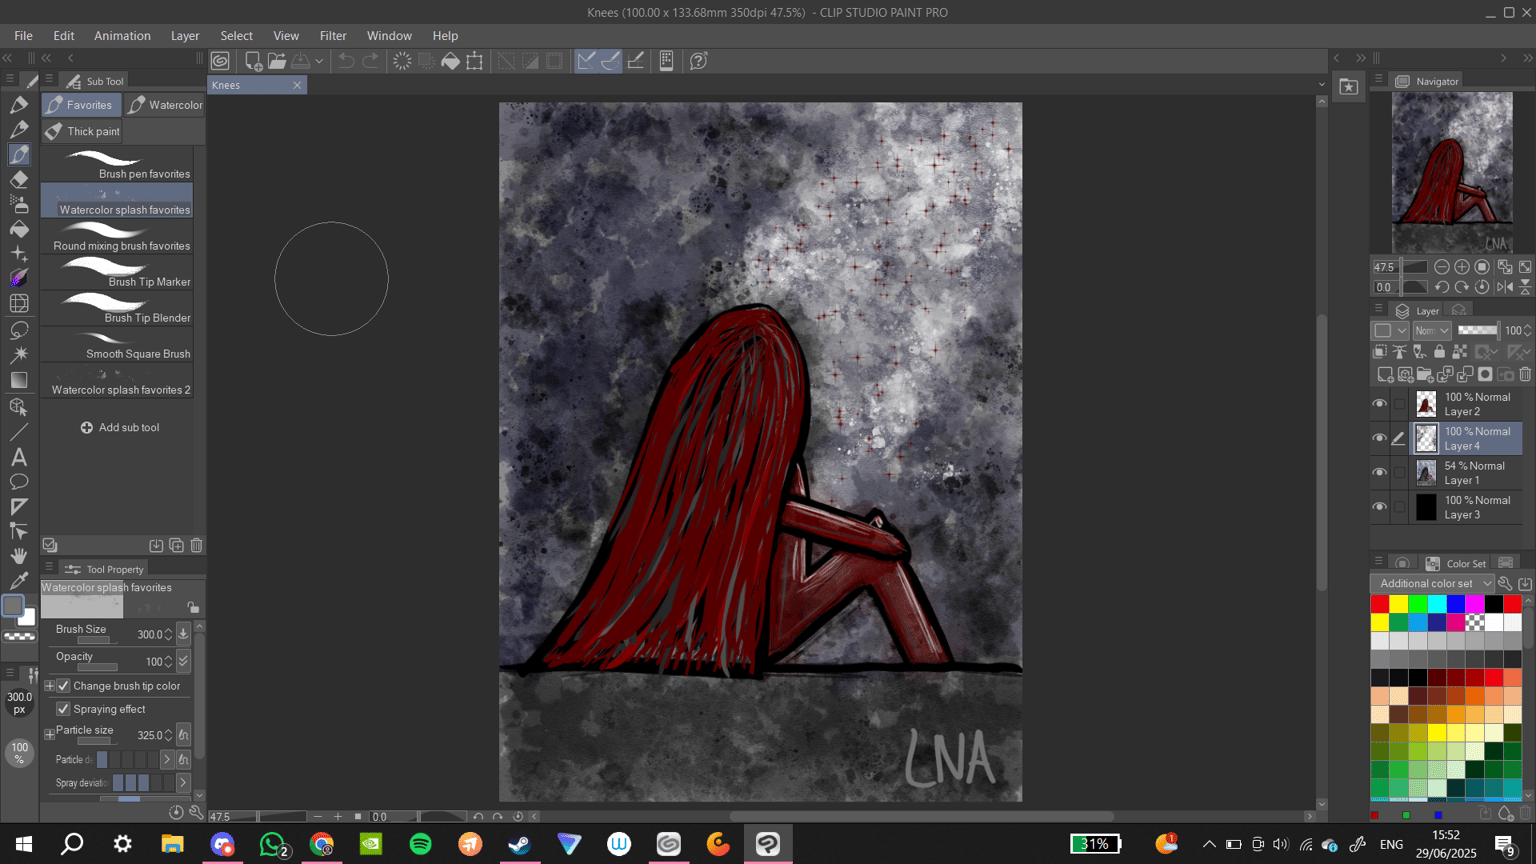Open Additional color set dropdown
This screenshot has width=1536, height=864.
pyautogui.click(x=1432, y=584)
